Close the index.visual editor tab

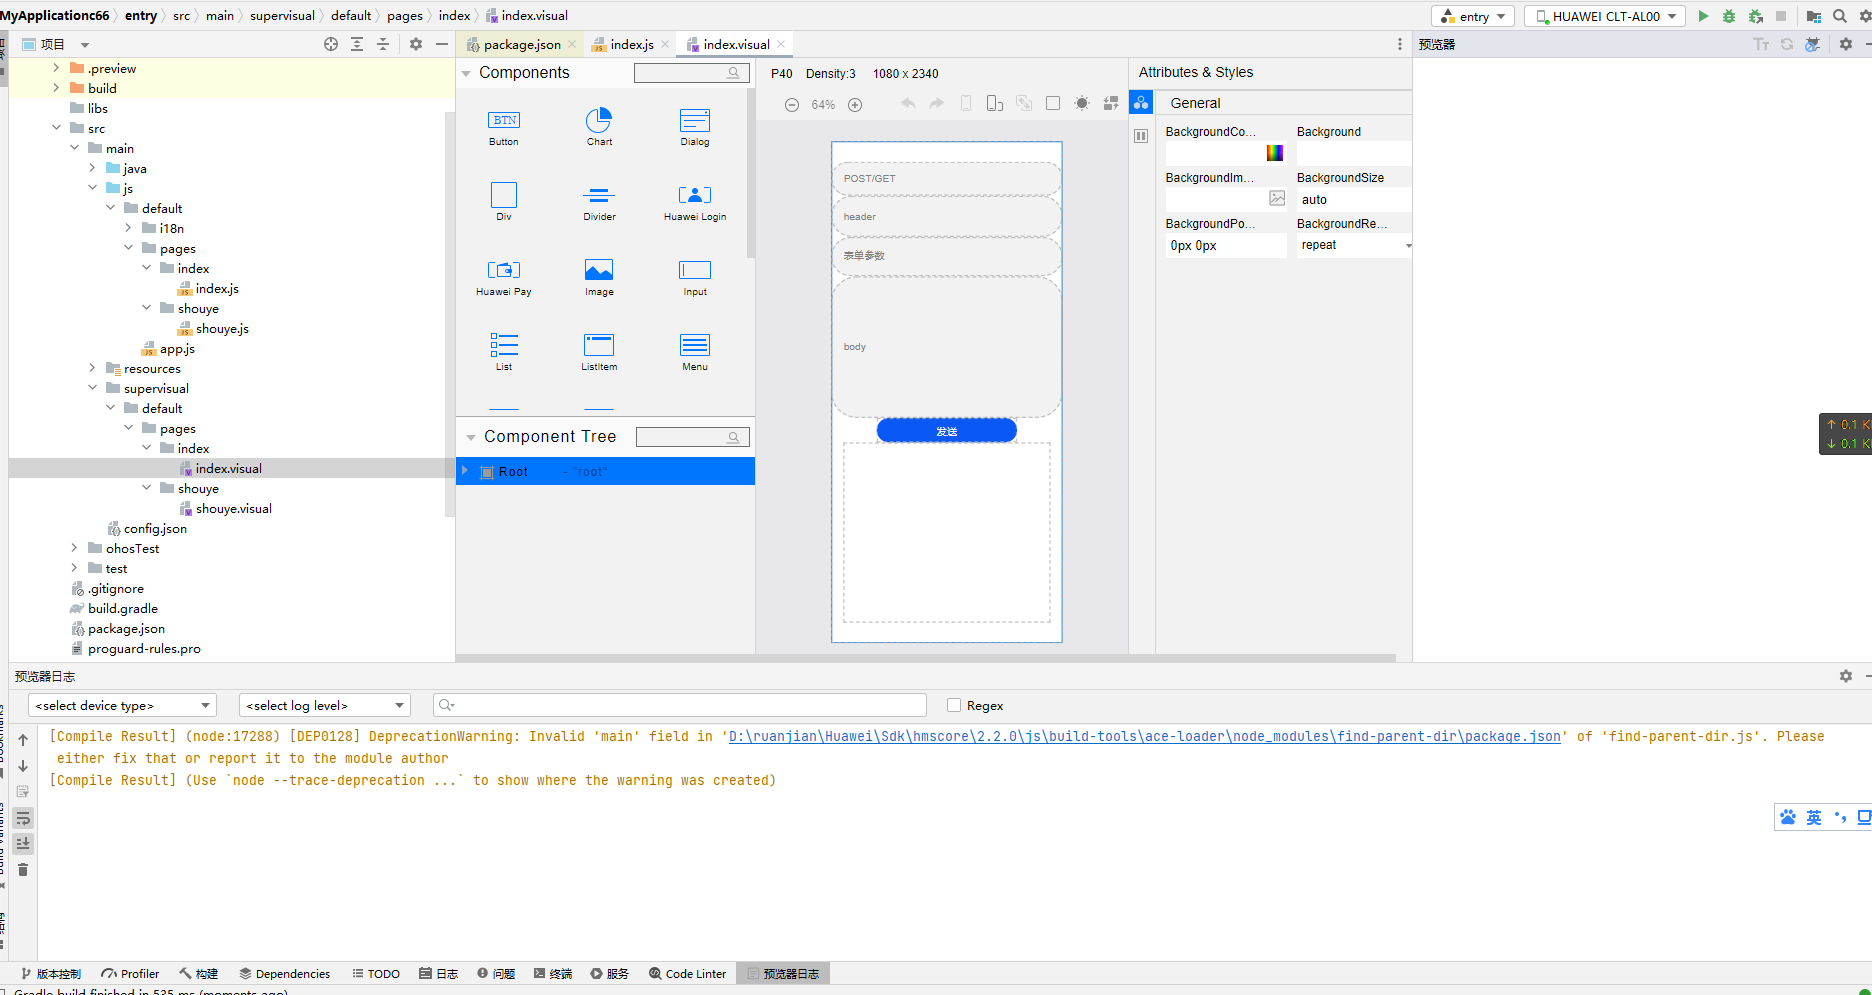point(781,44)
